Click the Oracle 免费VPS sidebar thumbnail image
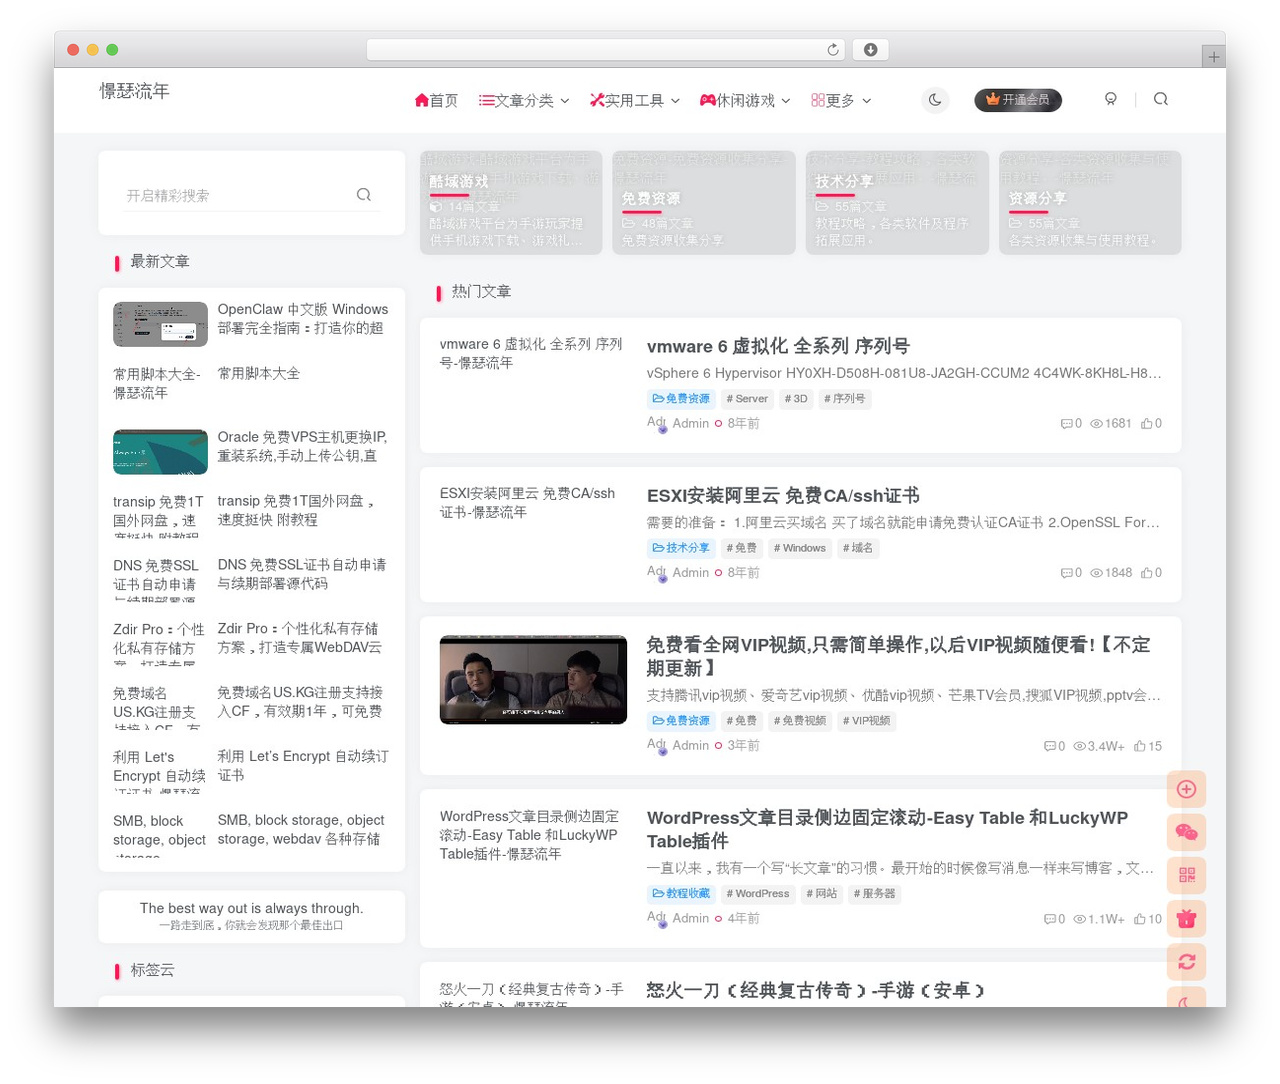The width and height of the screenshot is (1280, 1084). [160, 452]
